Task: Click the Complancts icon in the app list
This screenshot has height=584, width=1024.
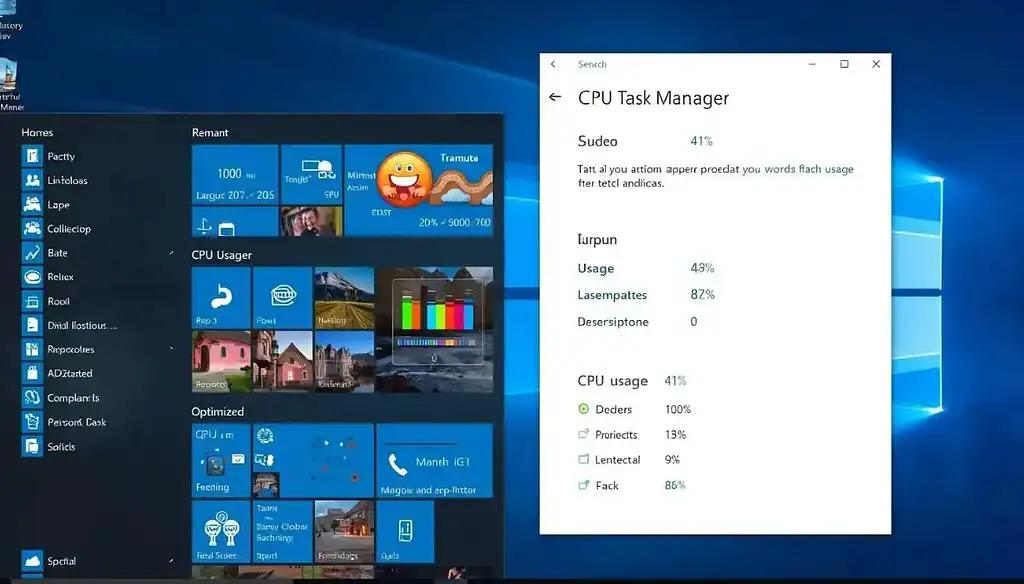Action: point(32,397)
